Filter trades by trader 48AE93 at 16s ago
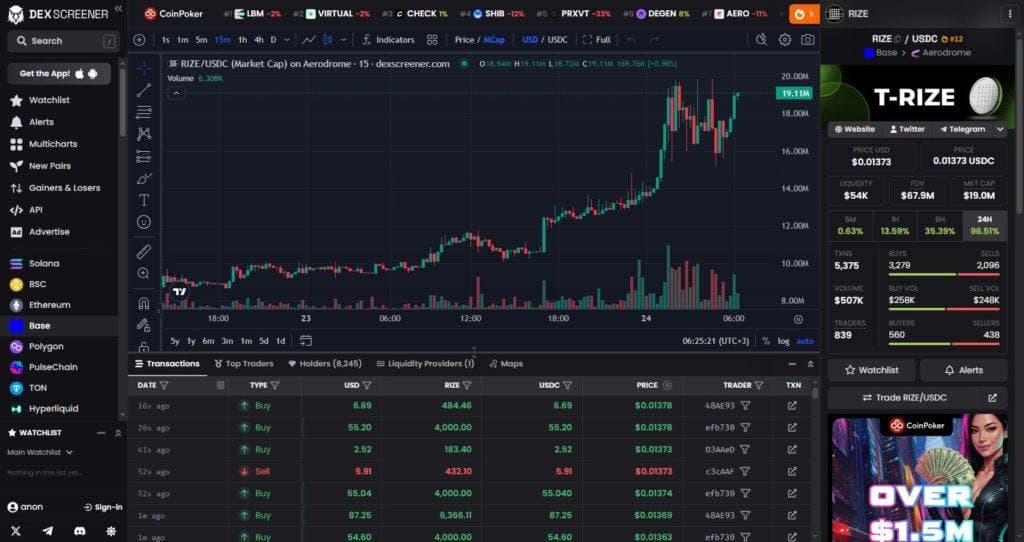1024x542 pixels. pos(745,406)
